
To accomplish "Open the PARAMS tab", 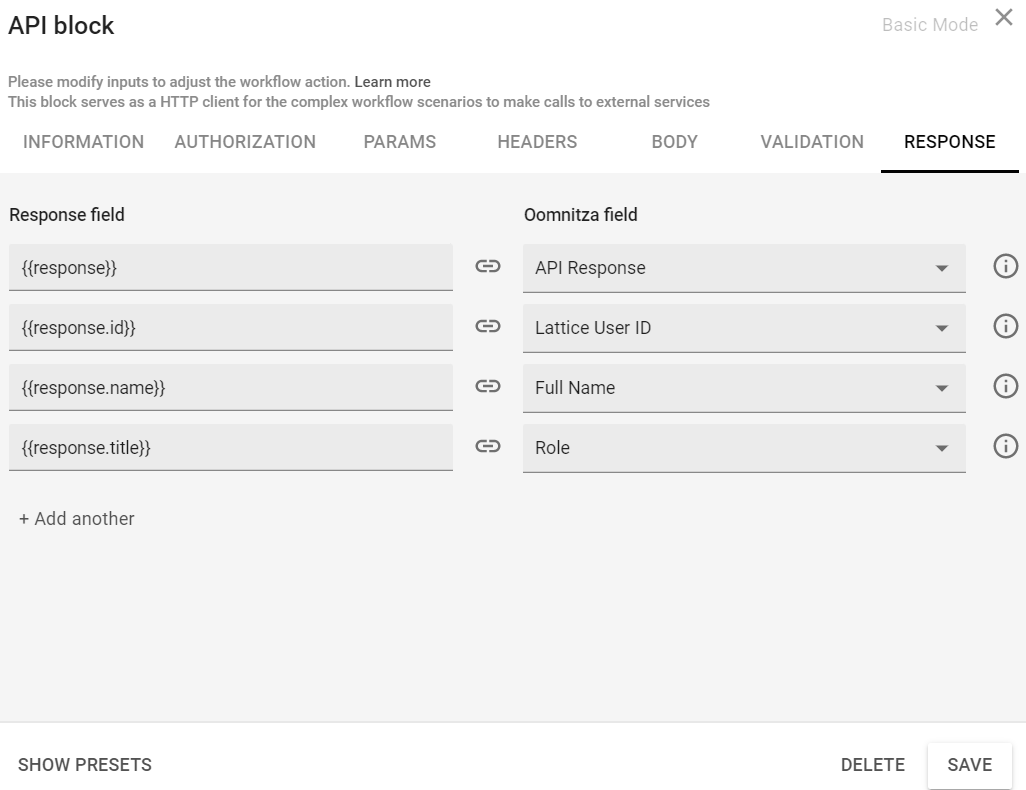I will [400, 142].
